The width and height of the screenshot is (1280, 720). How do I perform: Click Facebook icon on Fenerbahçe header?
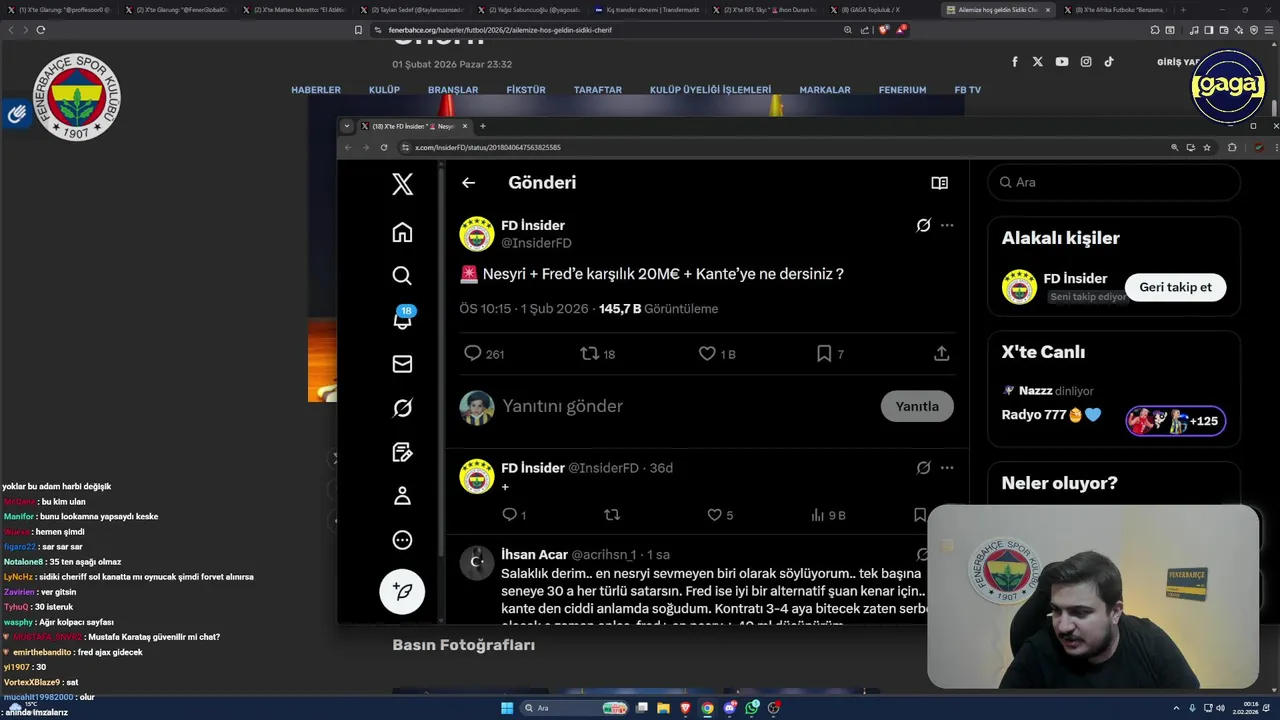[1015, 62]
